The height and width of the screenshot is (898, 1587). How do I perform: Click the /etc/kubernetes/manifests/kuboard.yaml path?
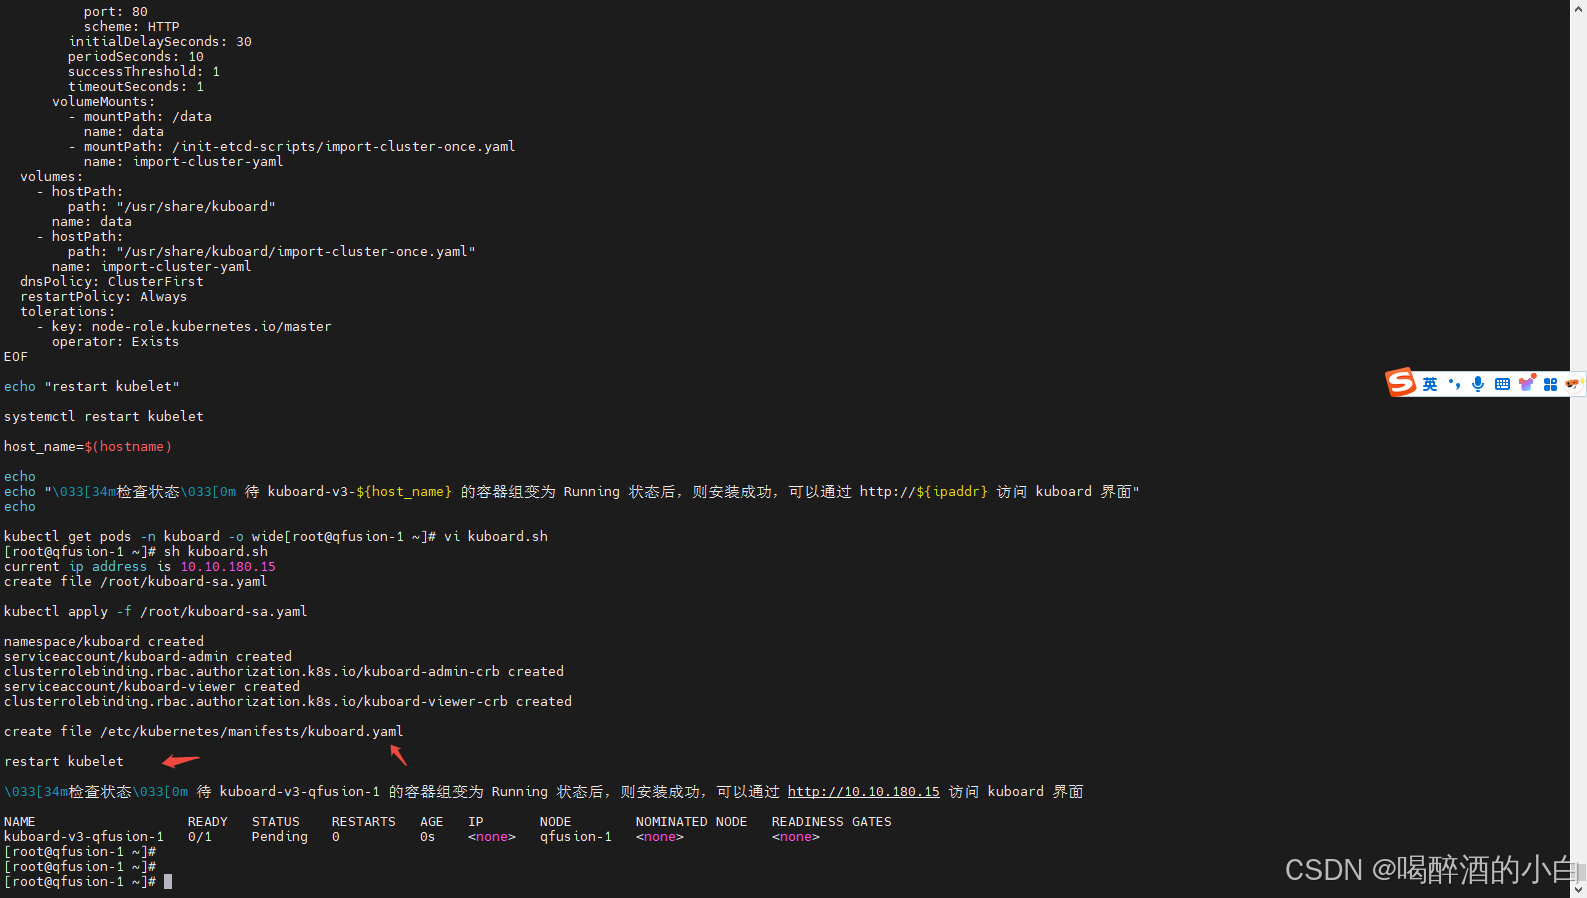251,732
